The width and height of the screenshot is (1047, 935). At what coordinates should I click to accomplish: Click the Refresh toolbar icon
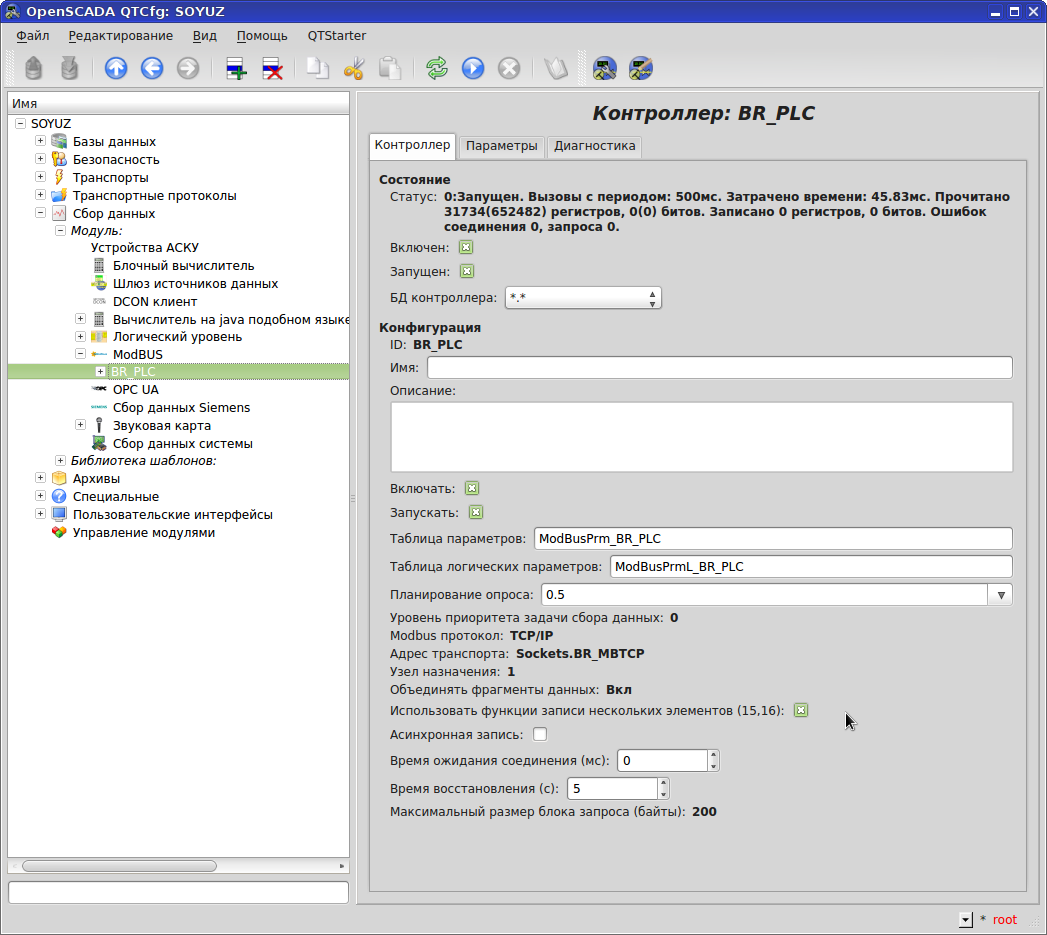pyautogui.click(x=436, y=68)
